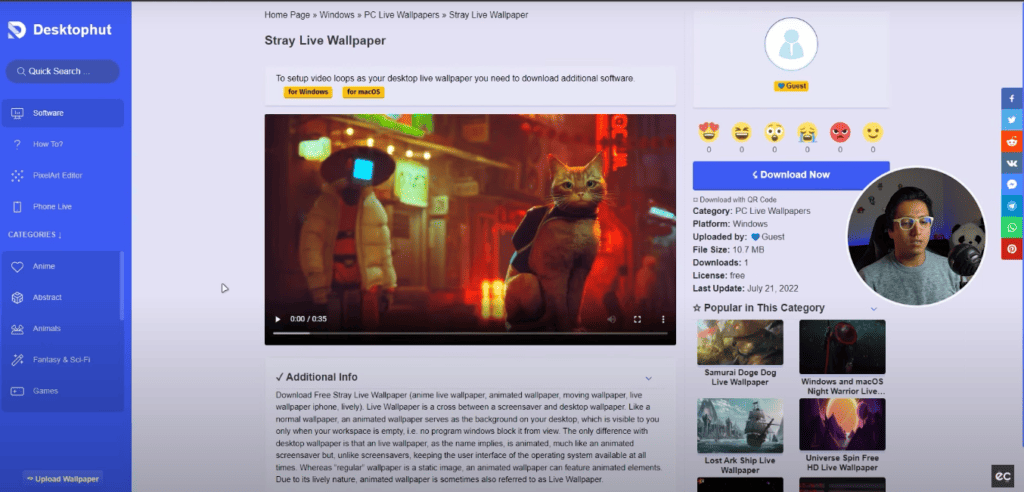This screenshot has height=492, width=1024.
Task: Click the Home Page breadcrumb link
Action: point(286,14)
